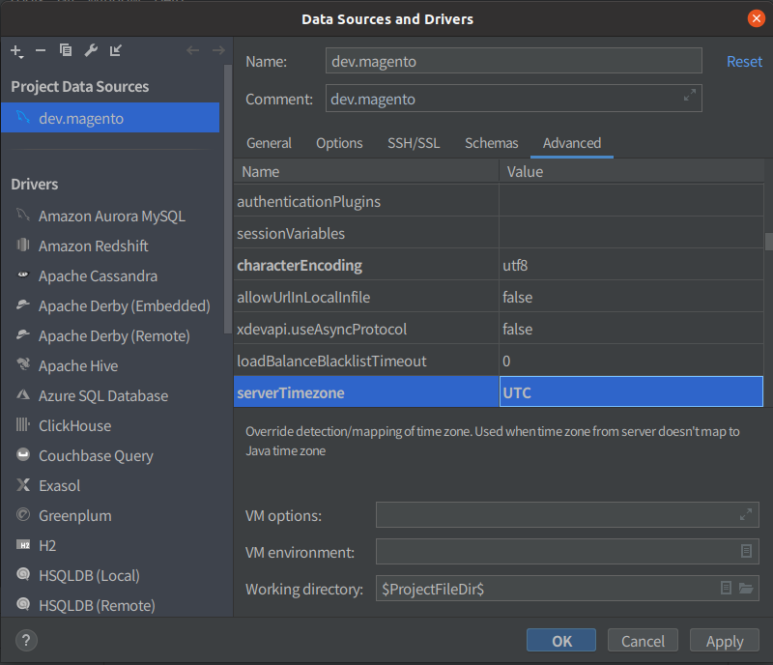Screen dimensions: 773x665
Task: Click the false value for xdevapi.useAsyncProtocol
Action: click(x=631, y=329)
